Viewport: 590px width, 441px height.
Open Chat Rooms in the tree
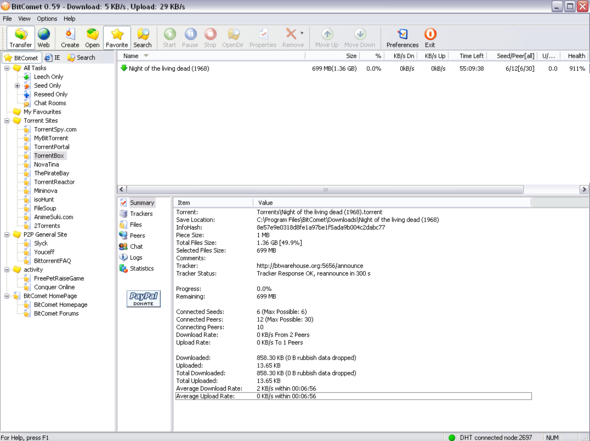coord(50,103)
